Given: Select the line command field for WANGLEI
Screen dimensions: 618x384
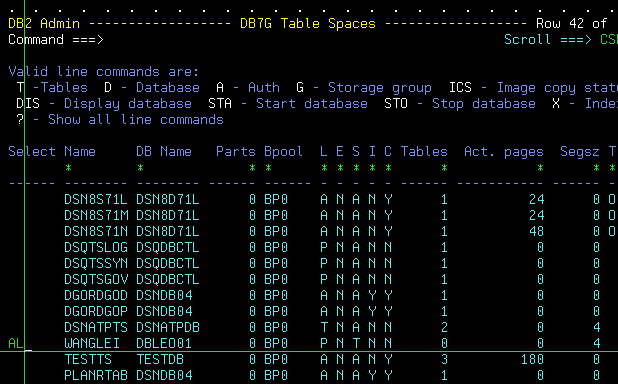Looking at the screenshot, I should [32, 343].
